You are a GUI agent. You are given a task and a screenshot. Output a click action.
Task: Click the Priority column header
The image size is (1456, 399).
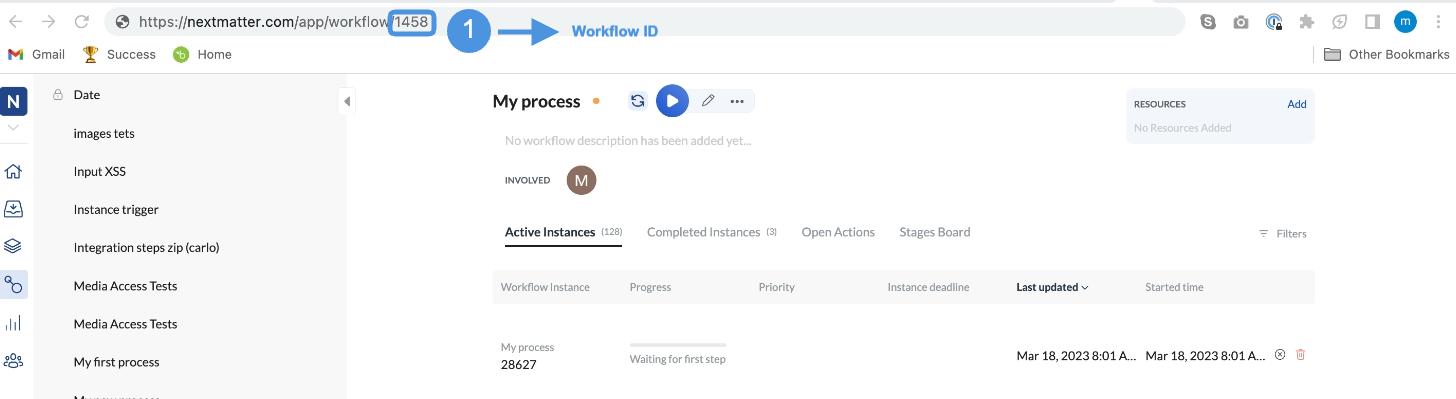tap(777, 287)
